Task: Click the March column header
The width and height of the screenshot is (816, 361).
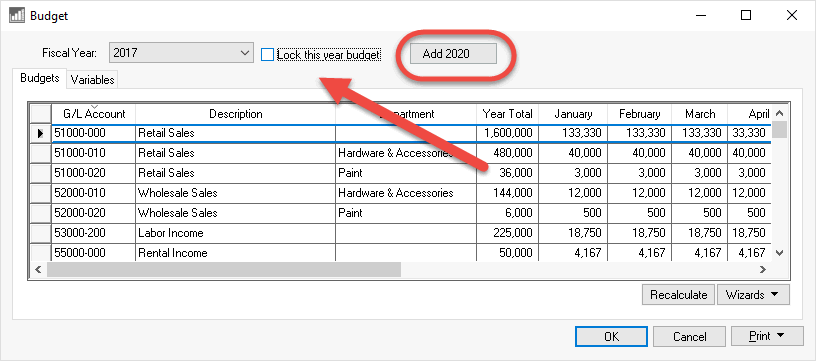Action: (699, 114)
